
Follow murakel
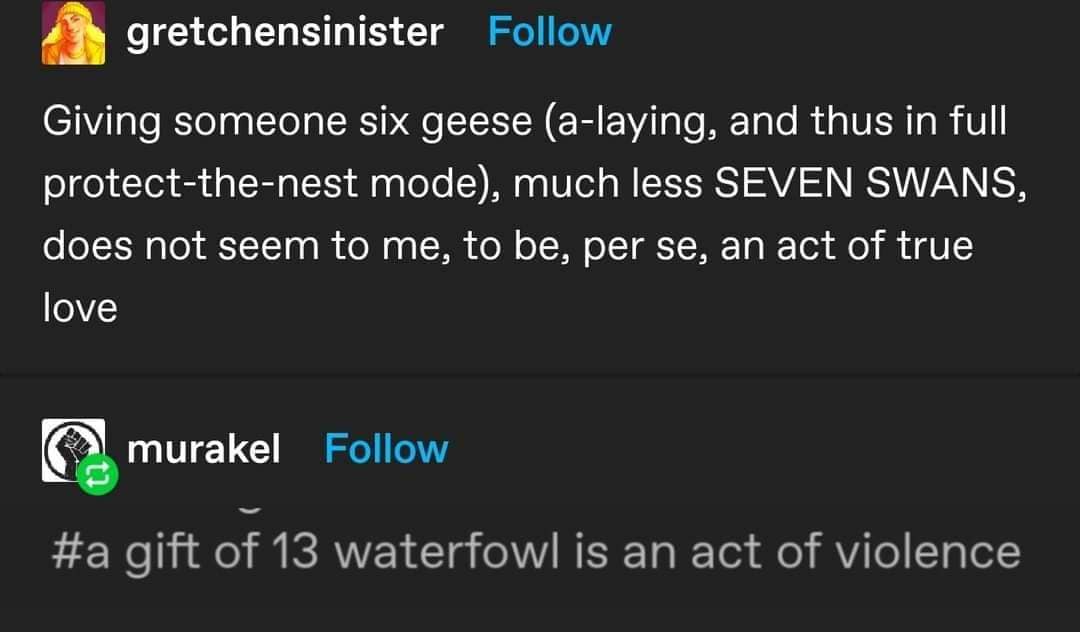pyautogui.click(x=386, y=449)
